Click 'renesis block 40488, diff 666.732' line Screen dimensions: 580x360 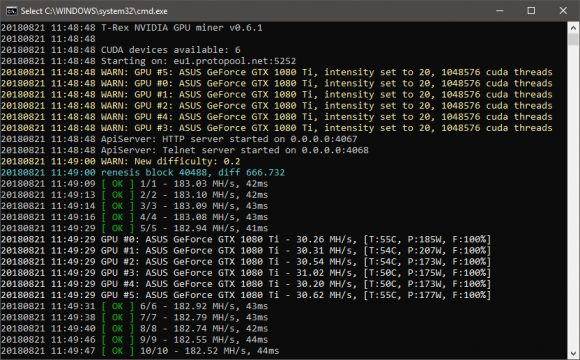point(143,172)
